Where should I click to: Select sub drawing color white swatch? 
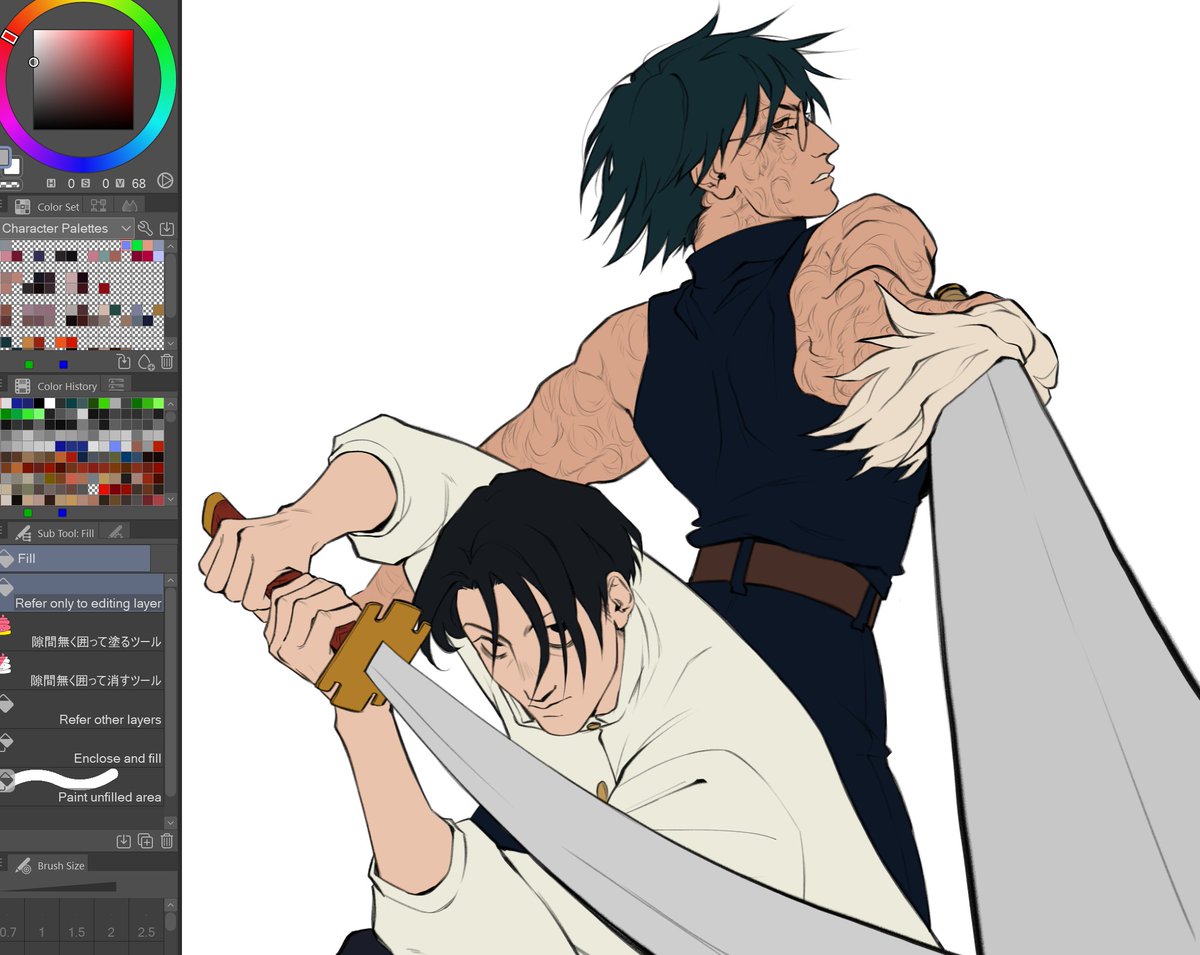[15, 166]
